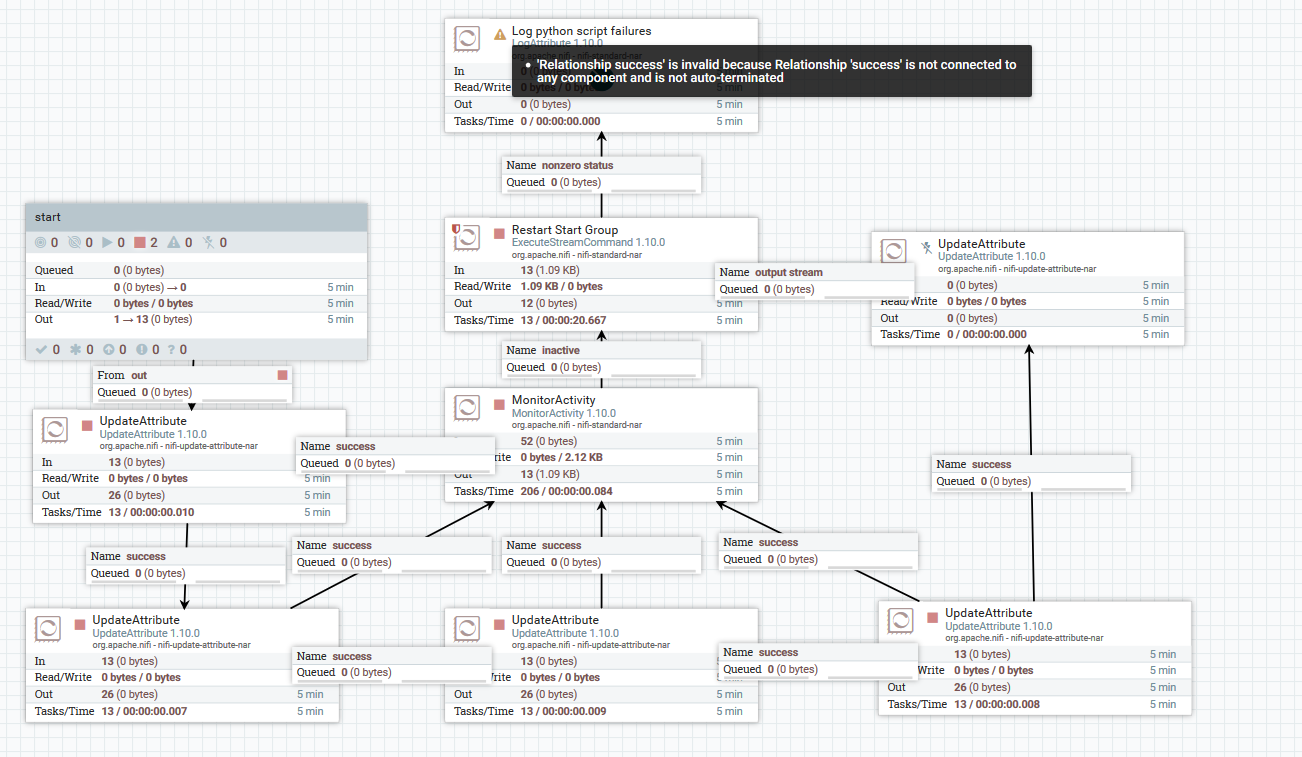1302x757 pixels.
Task: Click the sync failure question icon in start group
Action: pyautogui.click(x=170, y=349)
